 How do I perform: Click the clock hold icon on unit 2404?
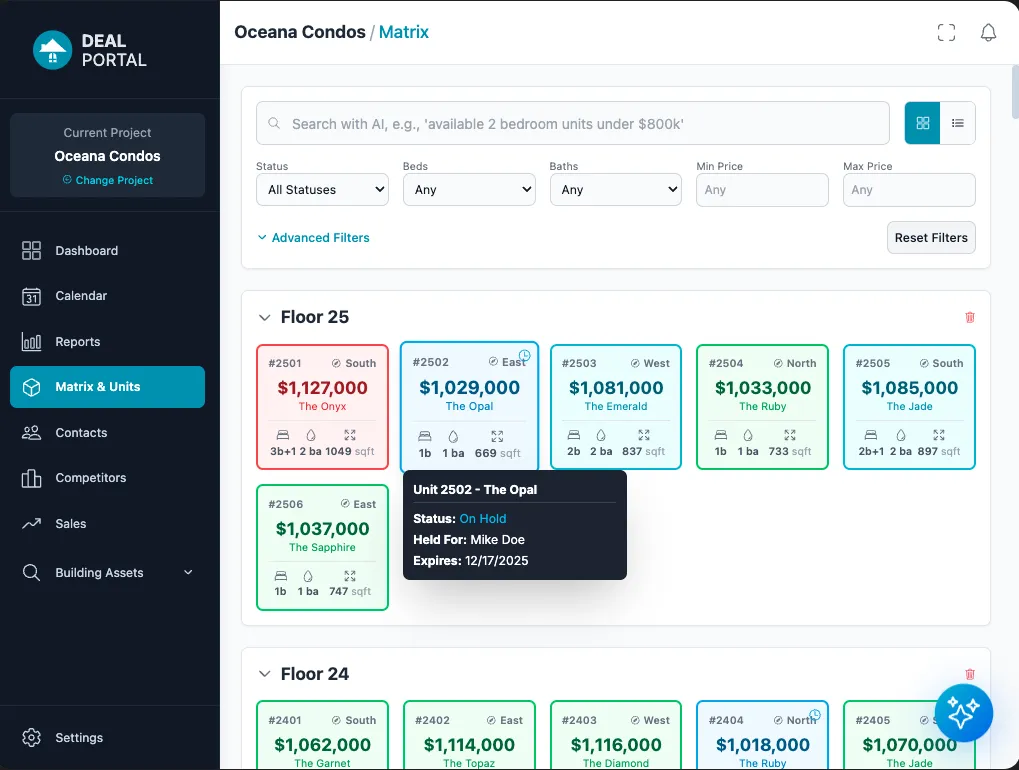tap(815, 714)
